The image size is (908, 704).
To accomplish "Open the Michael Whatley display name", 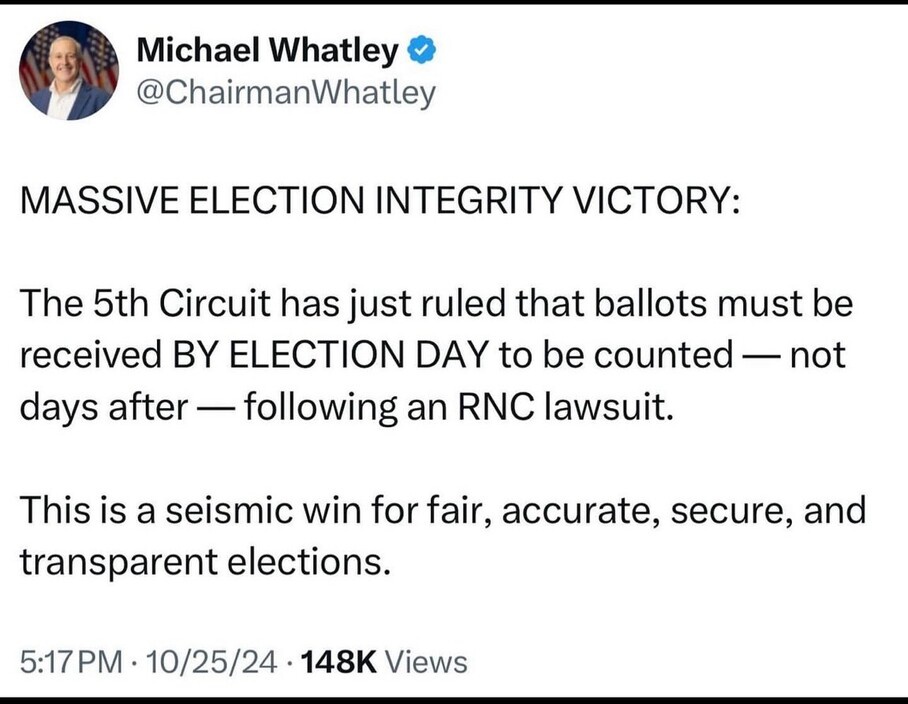I will pos(267,48).
